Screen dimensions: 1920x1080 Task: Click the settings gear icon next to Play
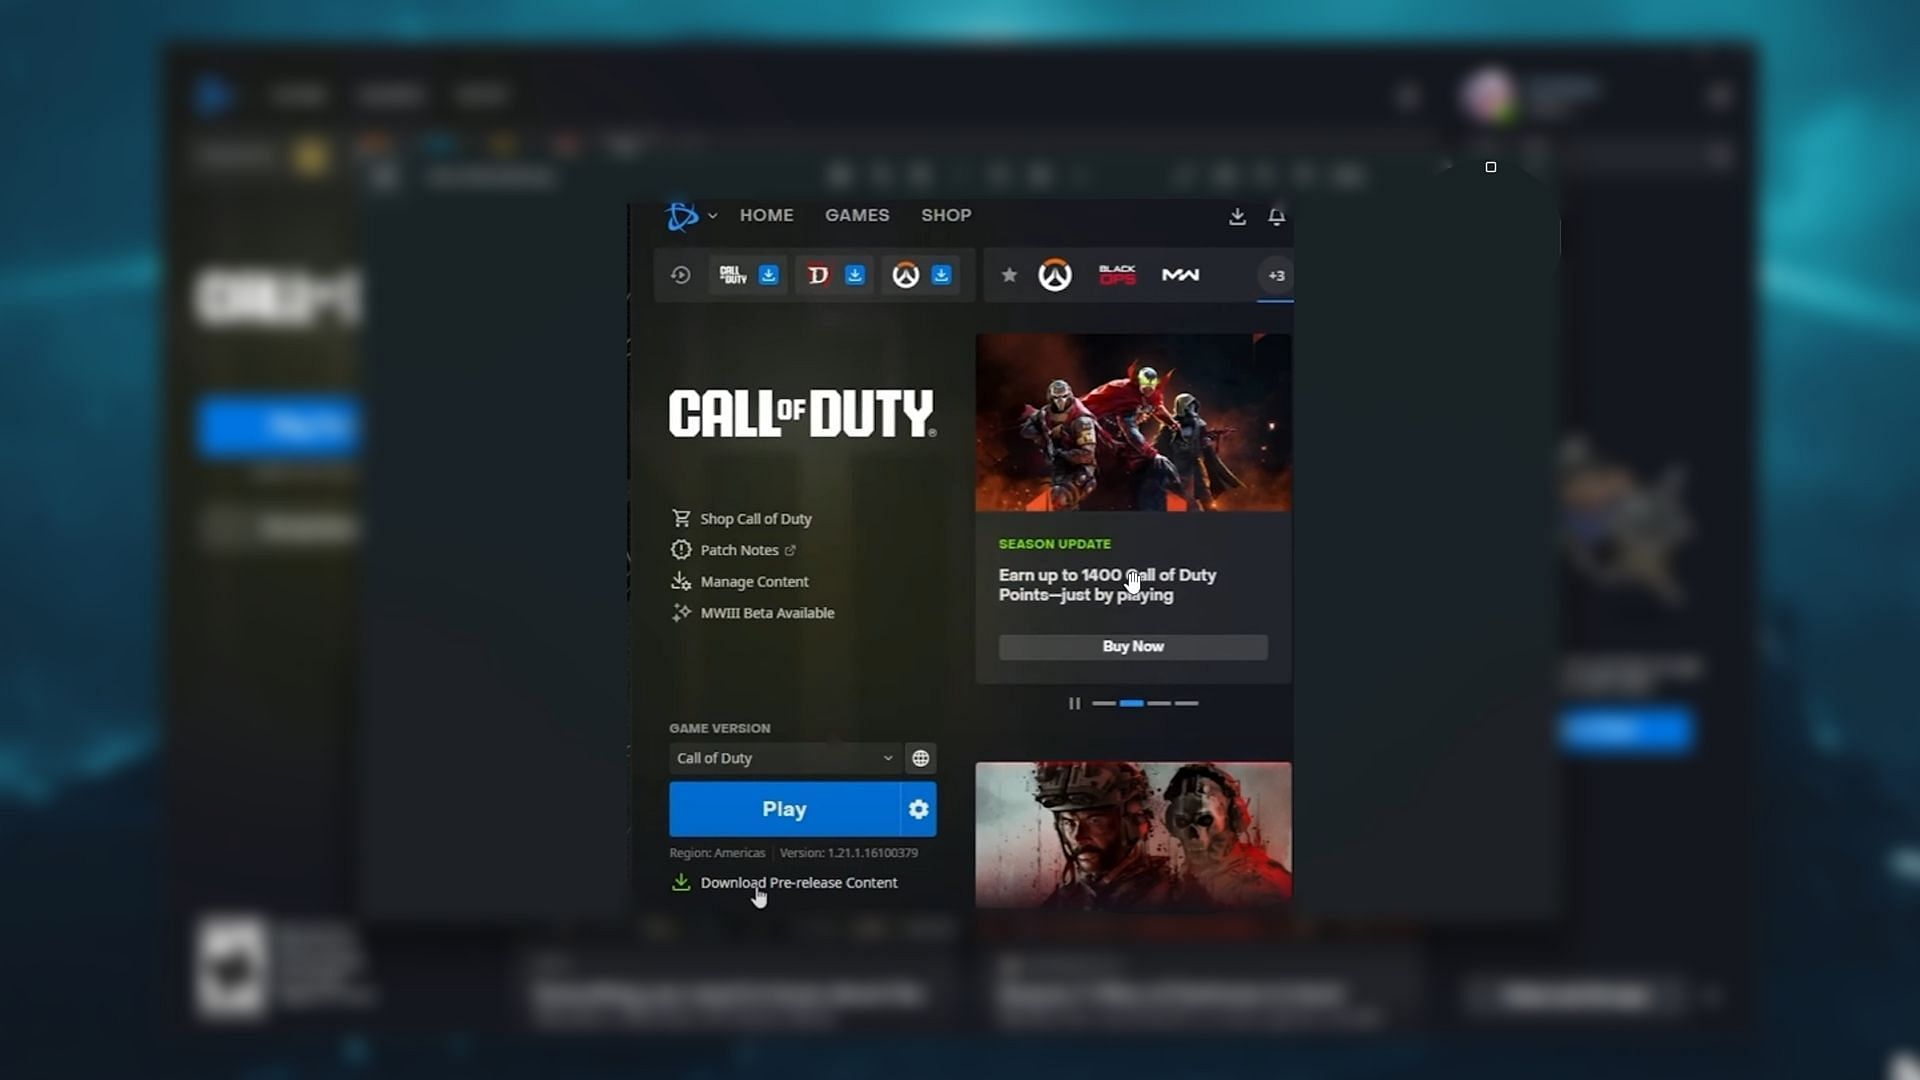918,808
